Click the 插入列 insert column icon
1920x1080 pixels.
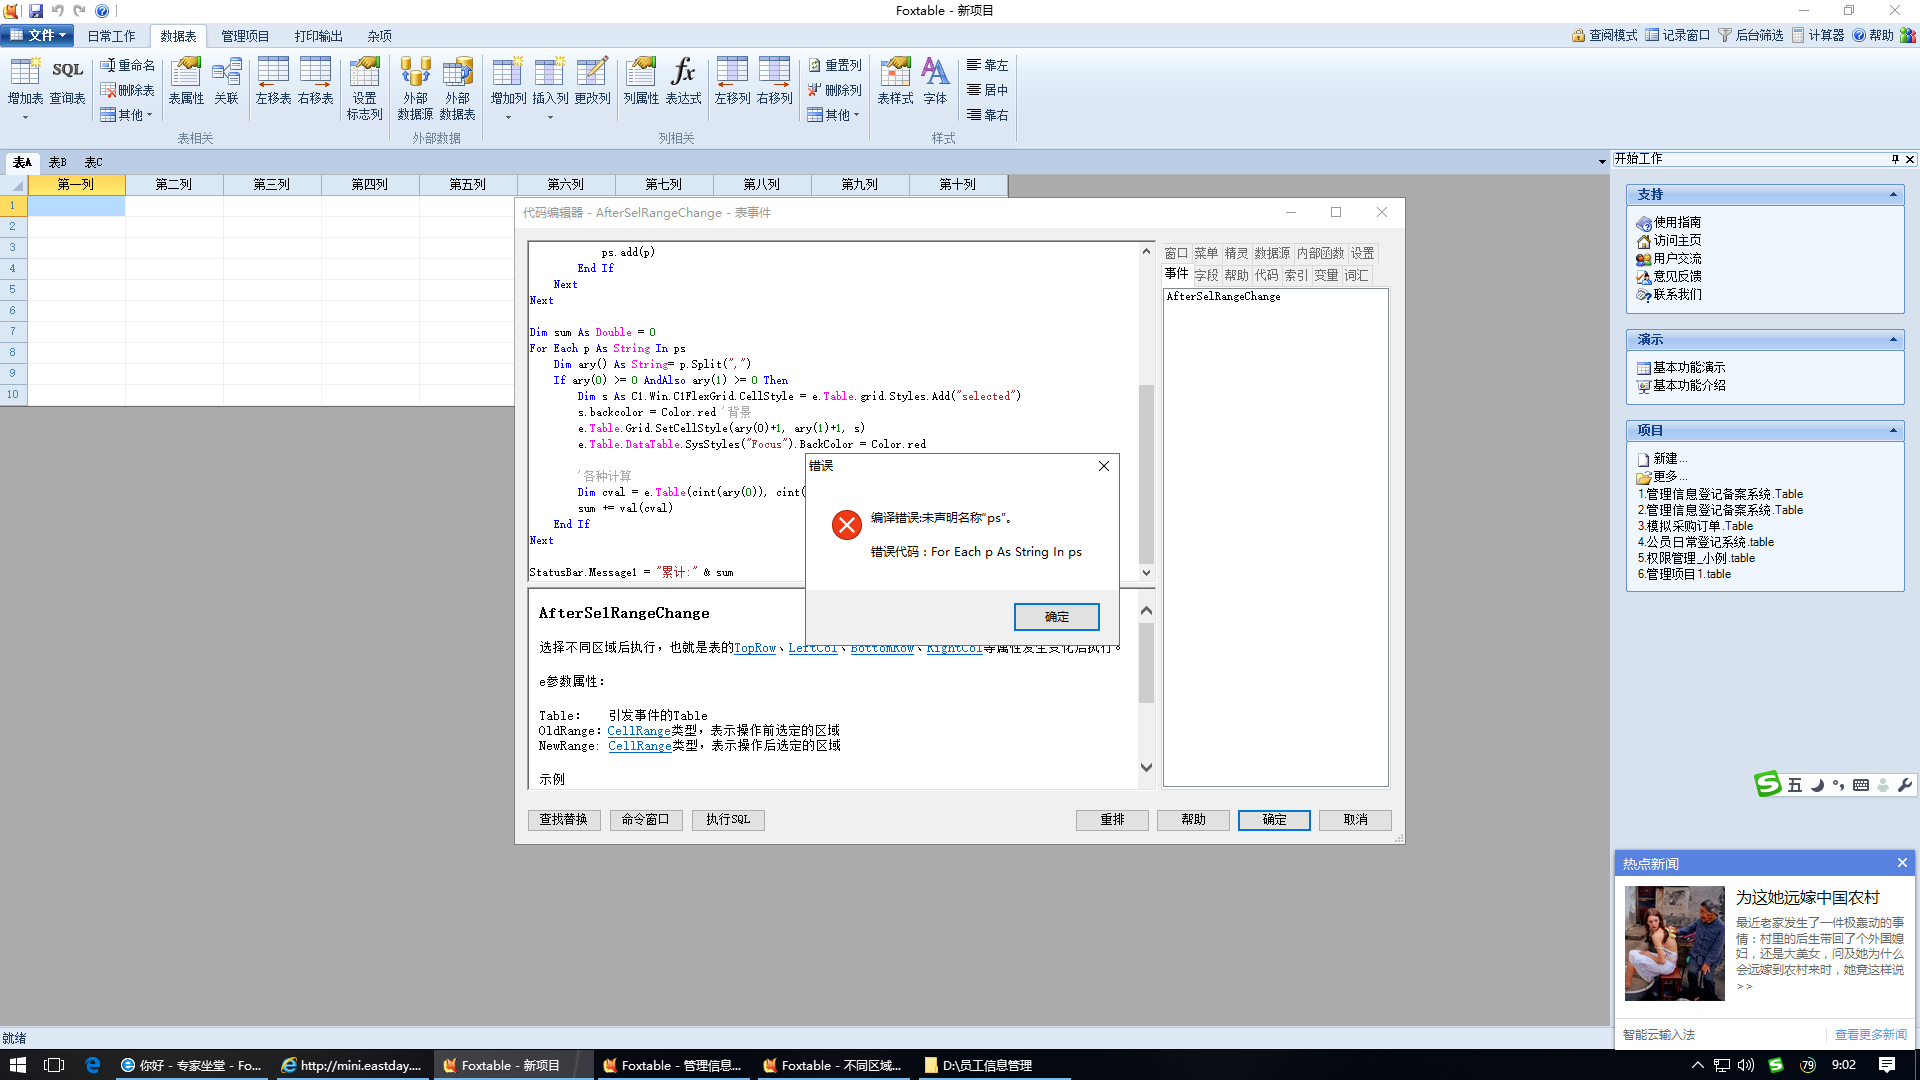pyautogui.click(x=550, y=80)
